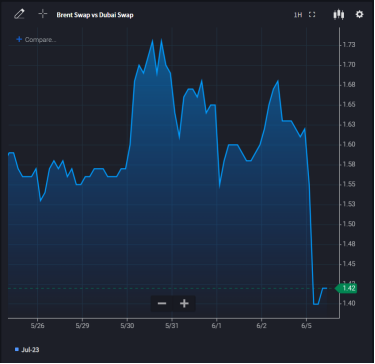
Task: Click the 6/2 date label
Action: 262,325
